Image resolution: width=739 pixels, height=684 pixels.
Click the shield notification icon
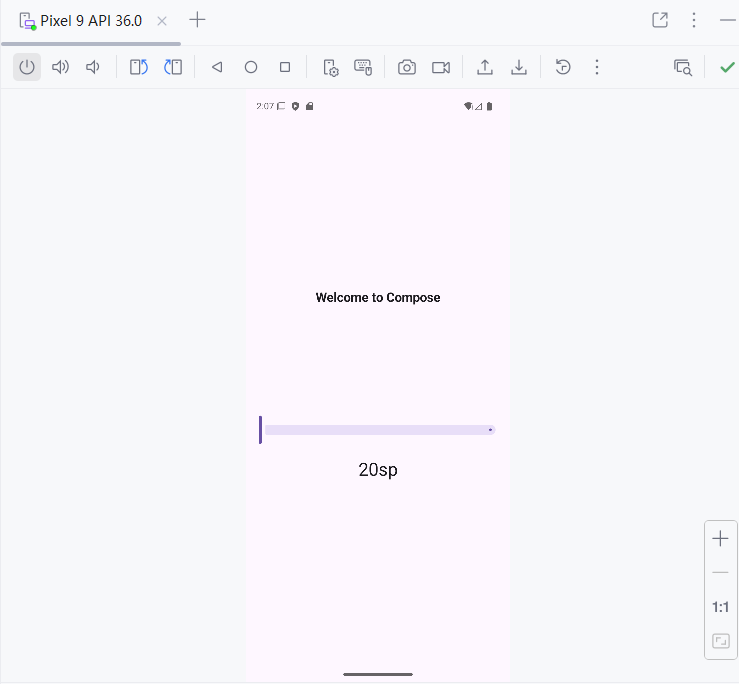point(295,106)
